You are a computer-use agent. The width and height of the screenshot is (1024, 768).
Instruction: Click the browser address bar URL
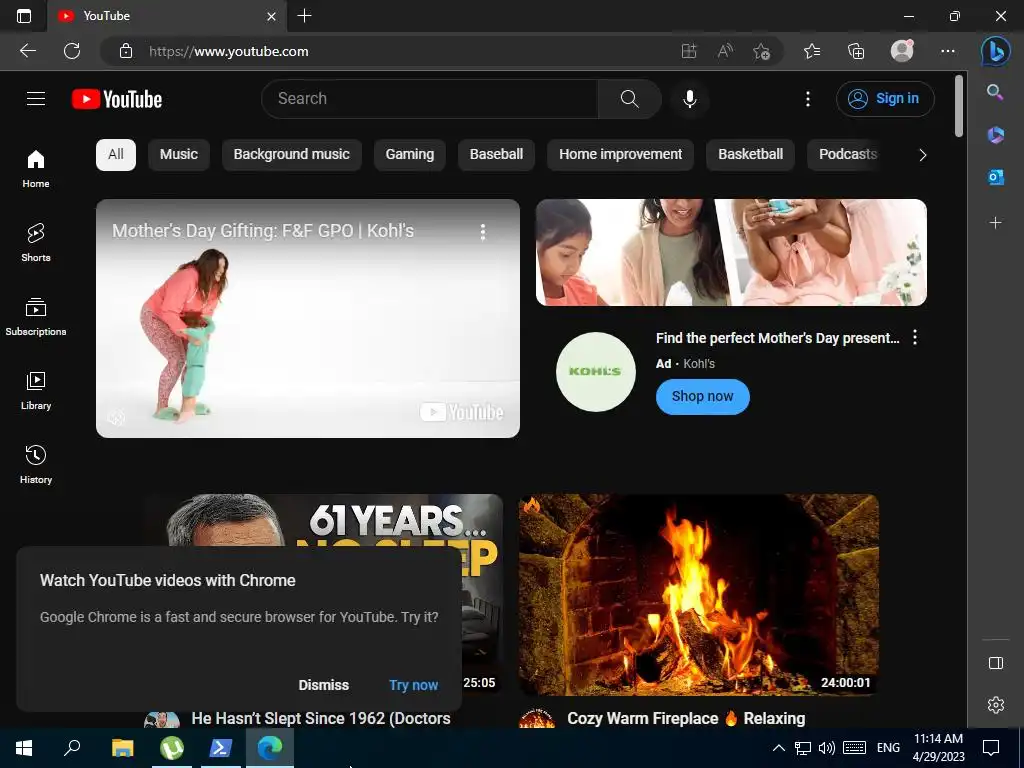click(229, 51)
